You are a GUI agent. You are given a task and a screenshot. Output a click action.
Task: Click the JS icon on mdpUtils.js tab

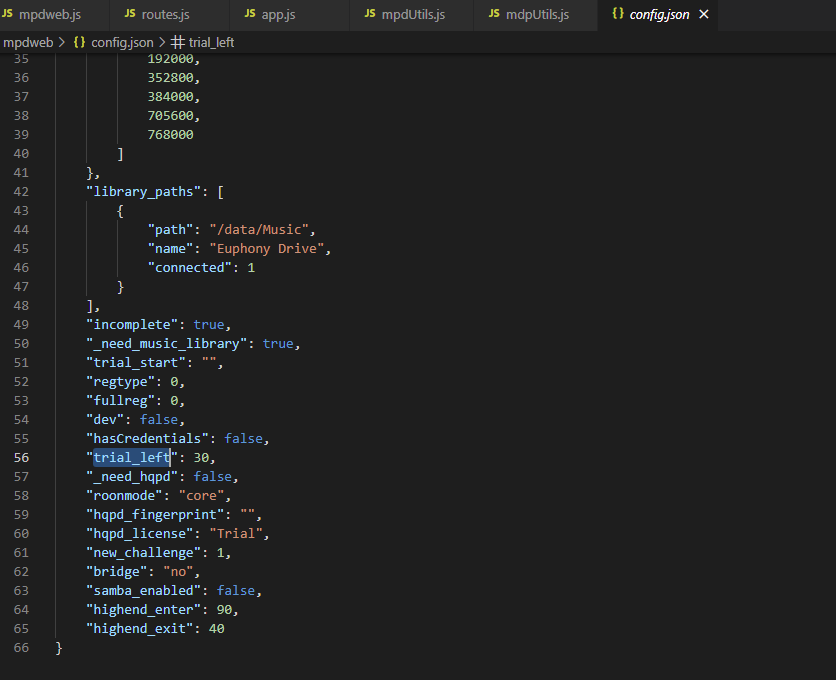tap(494, 13)
